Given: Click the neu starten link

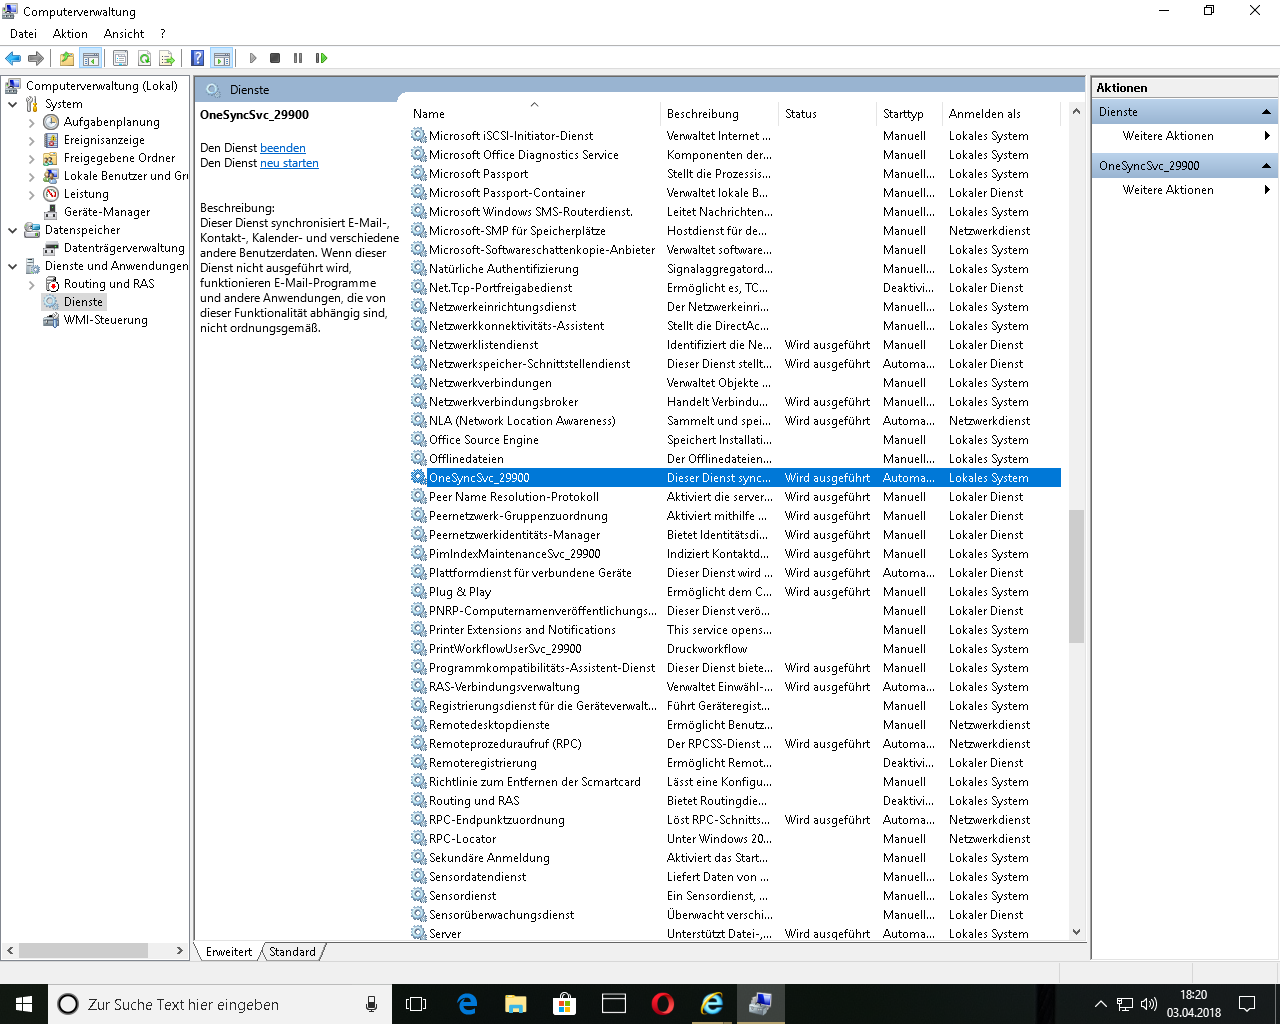Looking at the screenshot, I should click(x=289, y=163).
